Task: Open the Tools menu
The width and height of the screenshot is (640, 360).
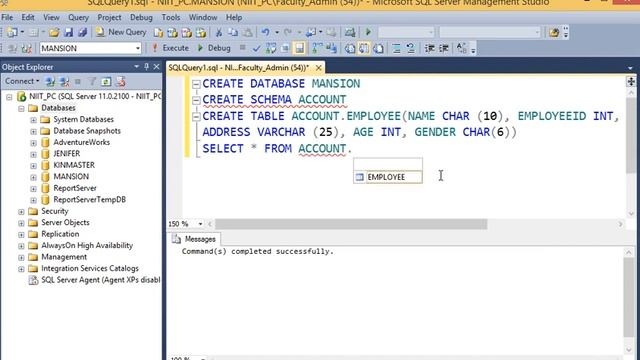Action: pos(171,18)
